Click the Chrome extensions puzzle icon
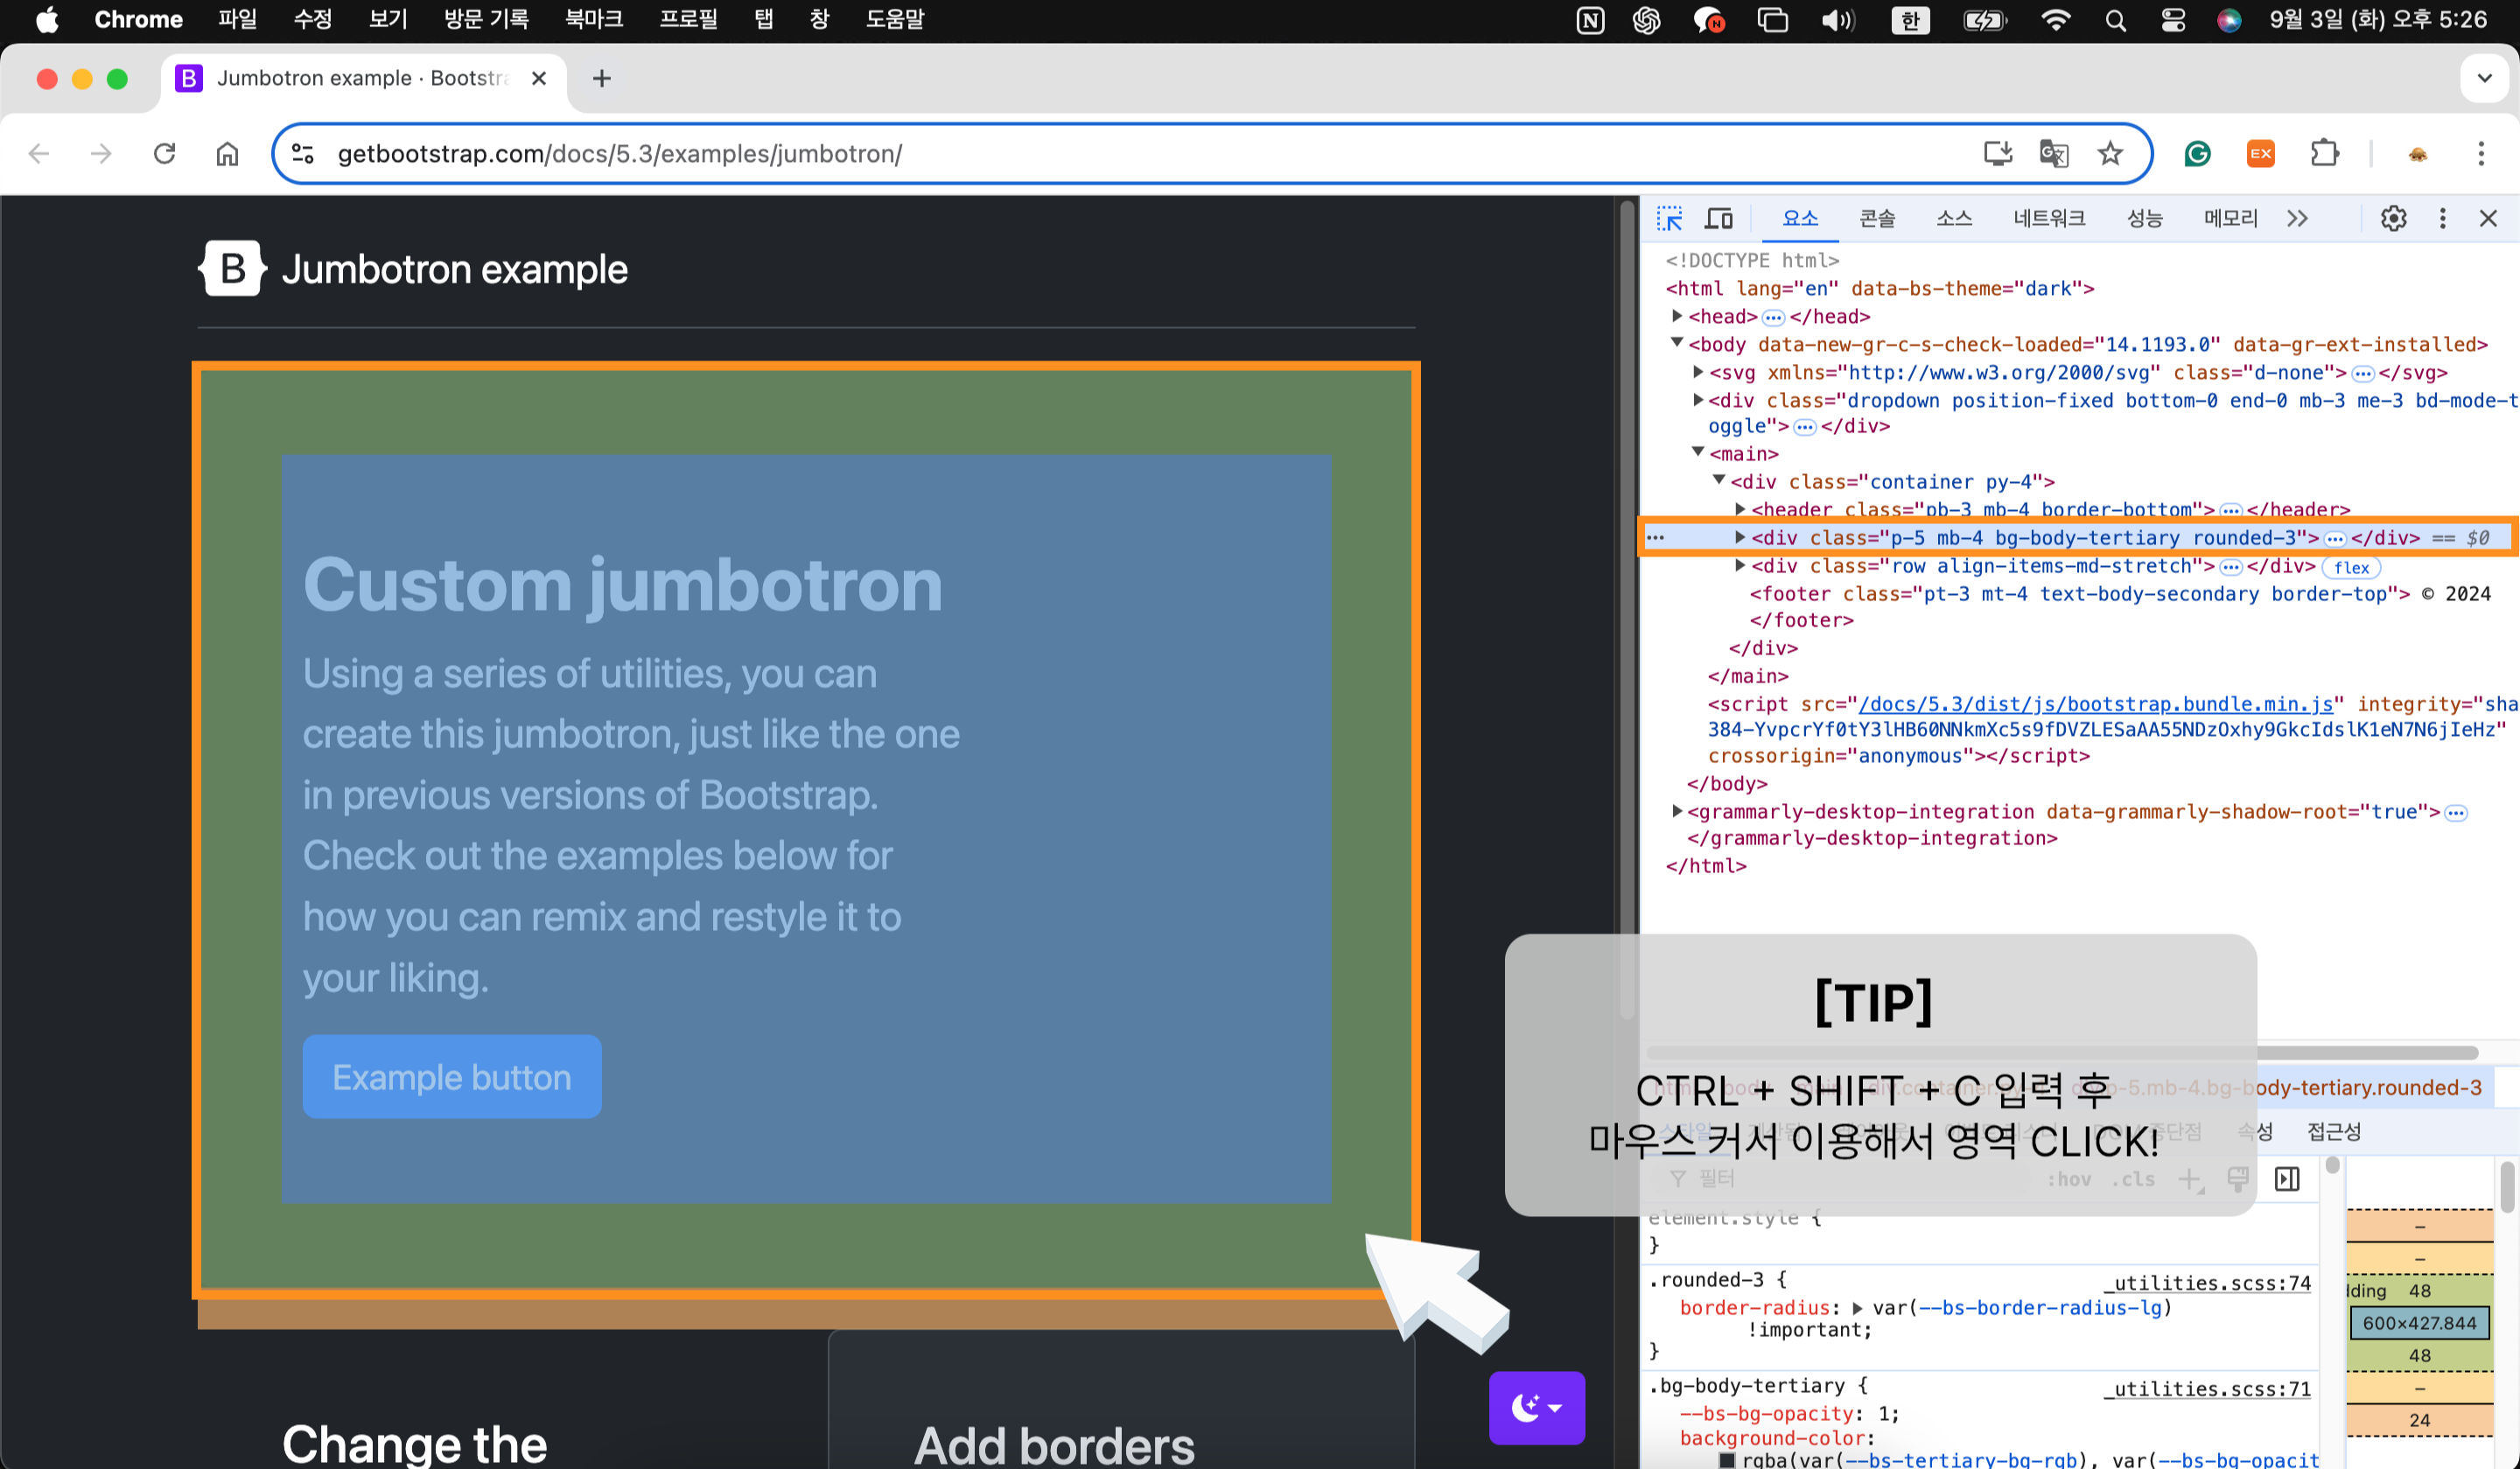 pos(2325,153)
